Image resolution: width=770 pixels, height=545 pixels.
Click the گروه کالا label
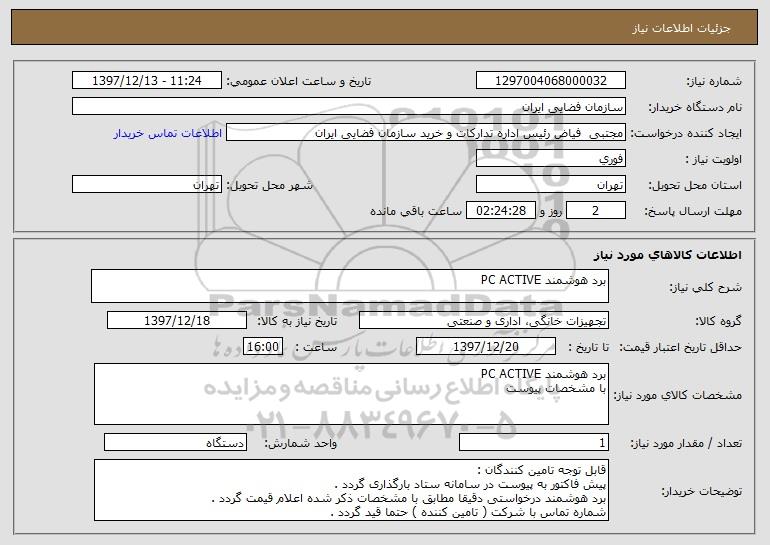718,321
